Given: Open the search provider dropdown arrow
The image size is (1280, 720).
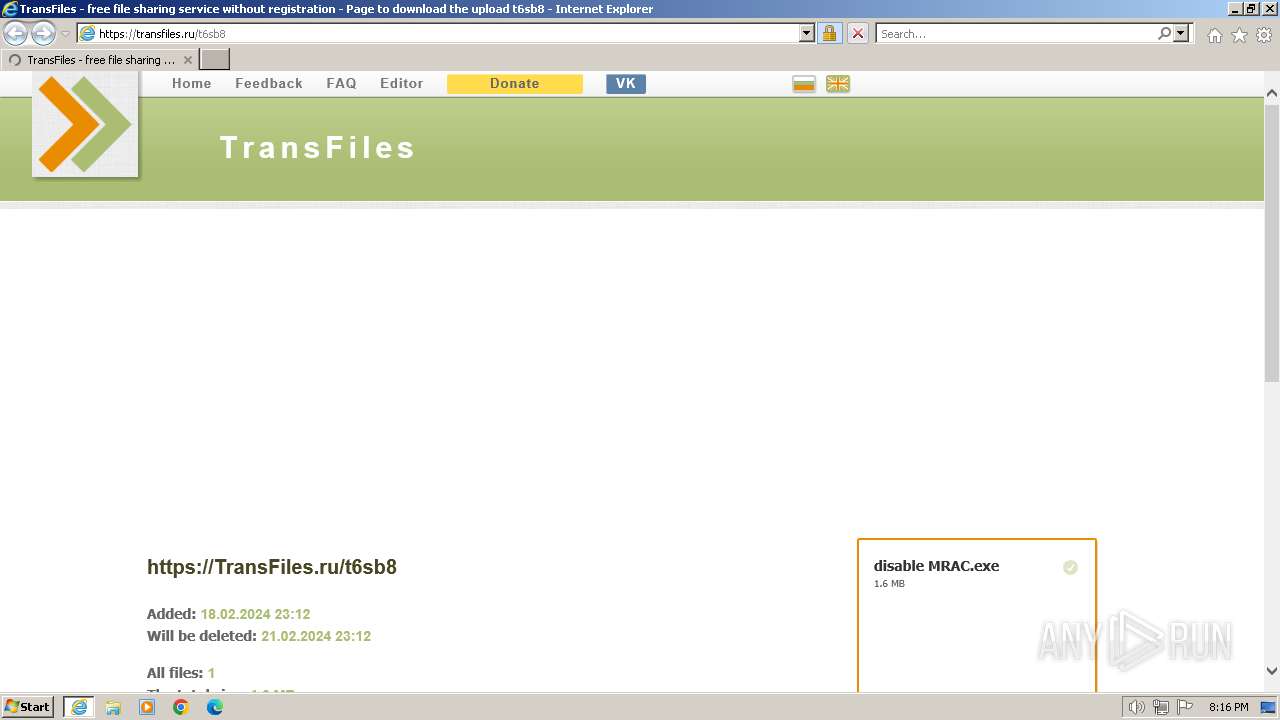Looking at the screenshot, I should (1181, 33).
